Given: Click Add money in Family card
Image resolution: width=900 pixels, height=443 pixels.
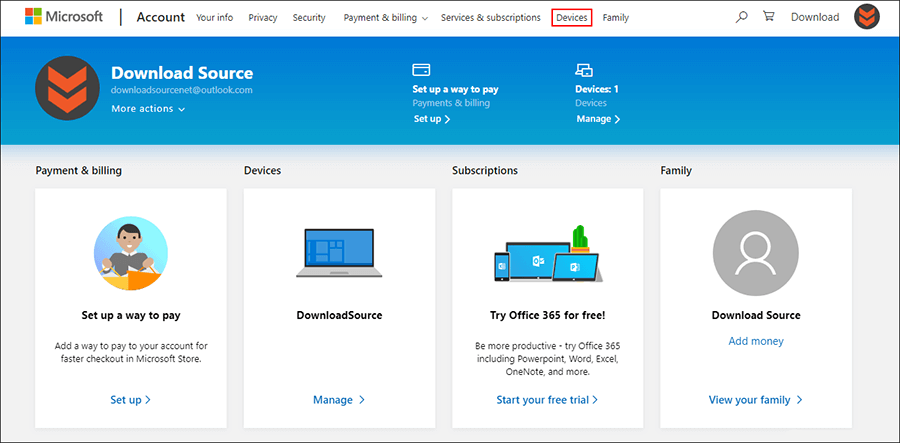Looking at the screenshot, I should [756, 341].
